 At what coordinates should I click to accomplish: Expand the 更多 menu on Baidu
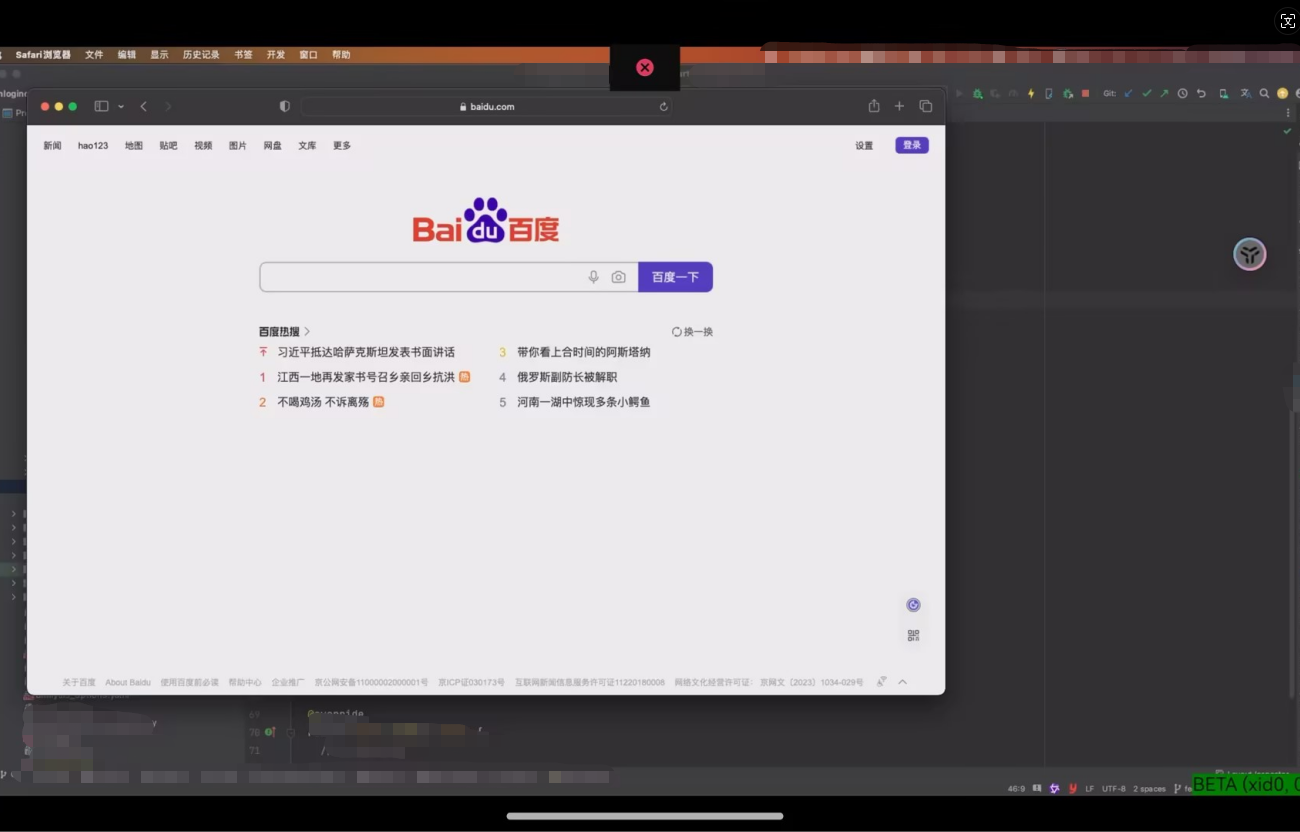(342, 146)
